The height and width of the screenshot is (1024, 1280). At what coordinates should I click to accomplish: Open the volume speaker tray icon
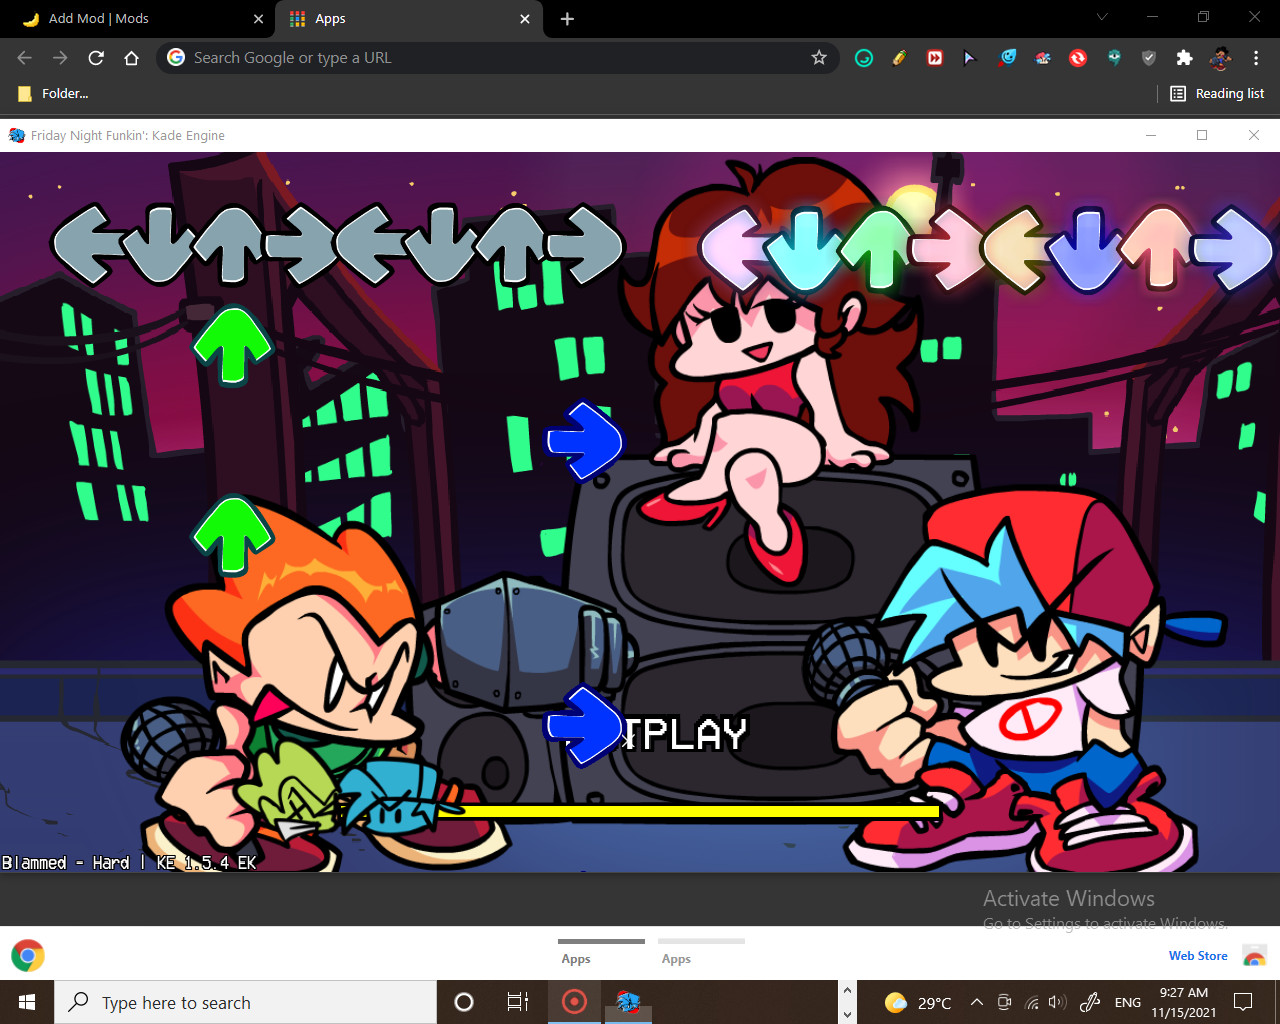[x=1058, y=1002]
